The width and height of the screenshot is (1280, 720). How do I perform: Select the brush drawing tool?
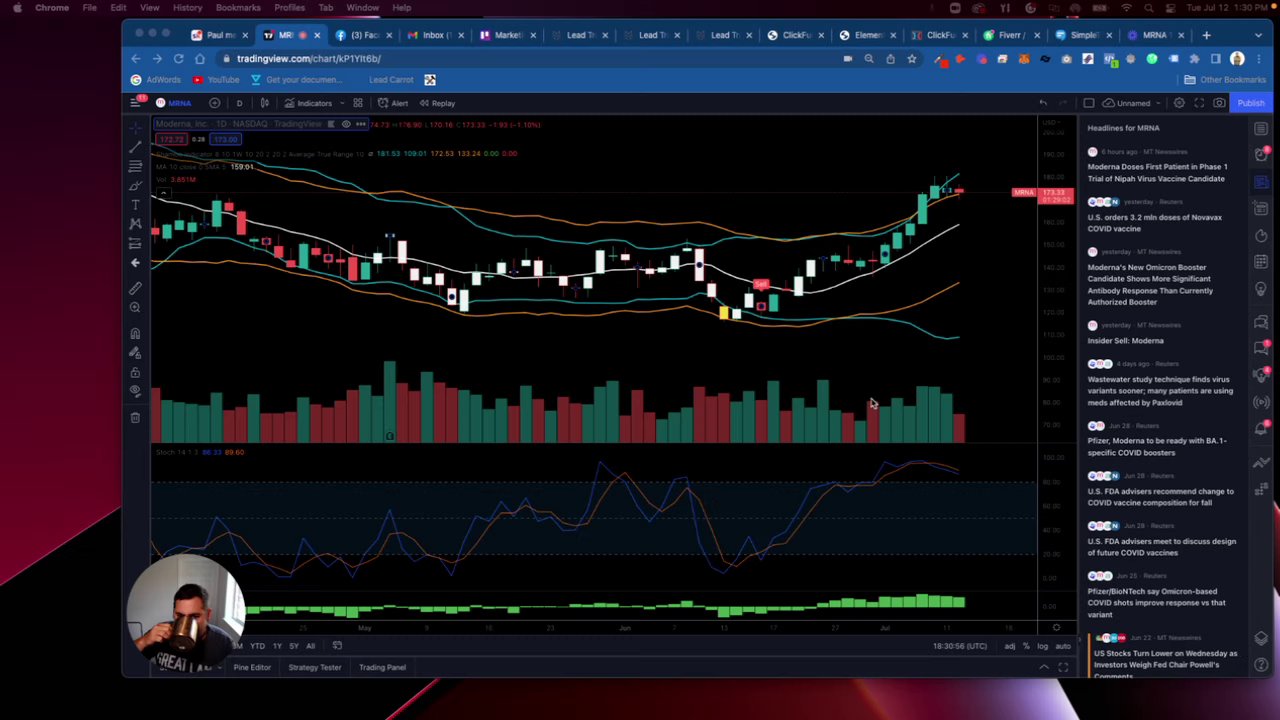tap(135, 185)
